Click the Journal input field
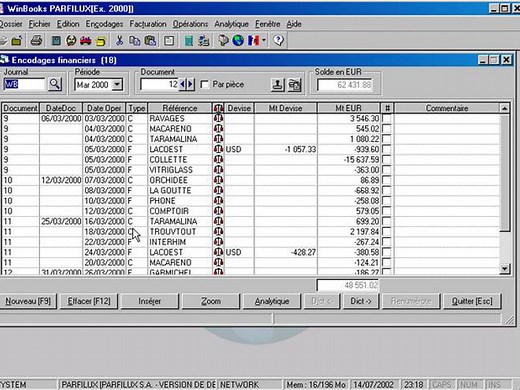Viewport: 520px width, 390px height. 24,84
